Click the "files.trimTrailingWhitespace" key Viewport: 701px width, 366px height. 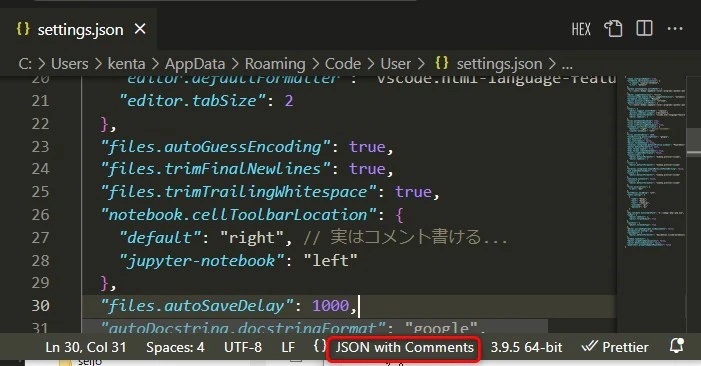tap(239, 192)
